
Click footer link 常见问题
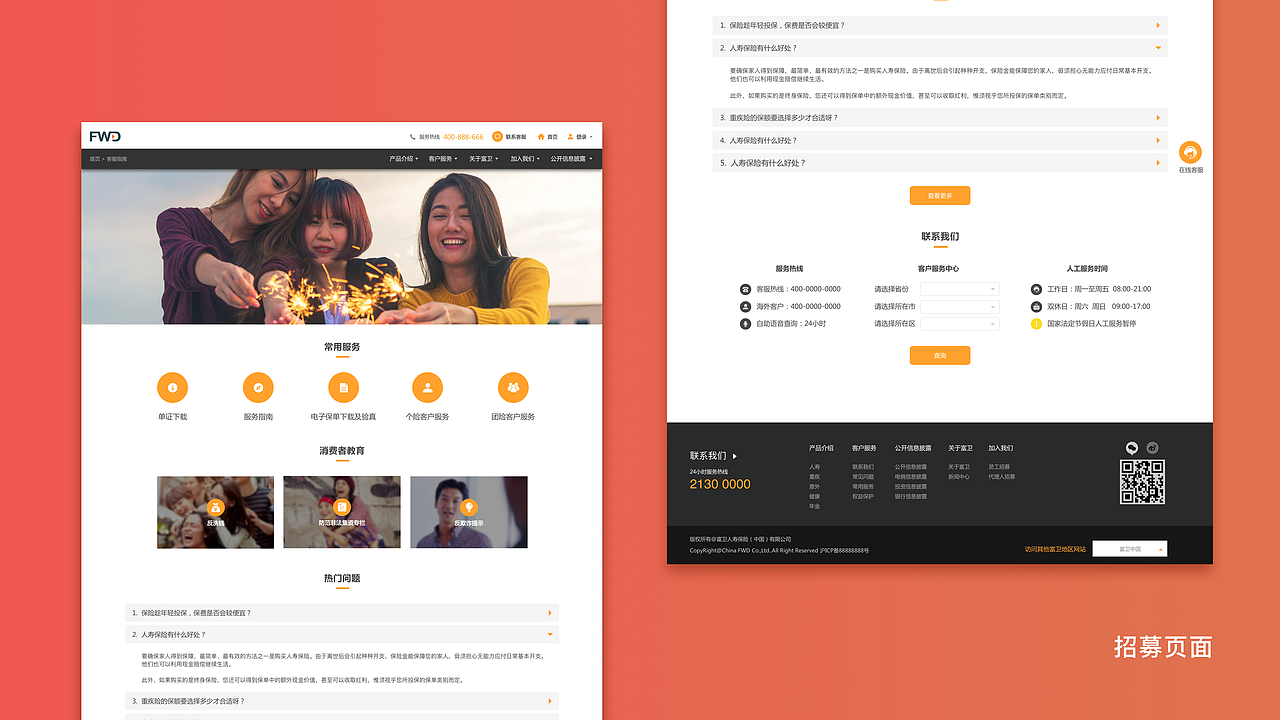click(x=863, y=477)
